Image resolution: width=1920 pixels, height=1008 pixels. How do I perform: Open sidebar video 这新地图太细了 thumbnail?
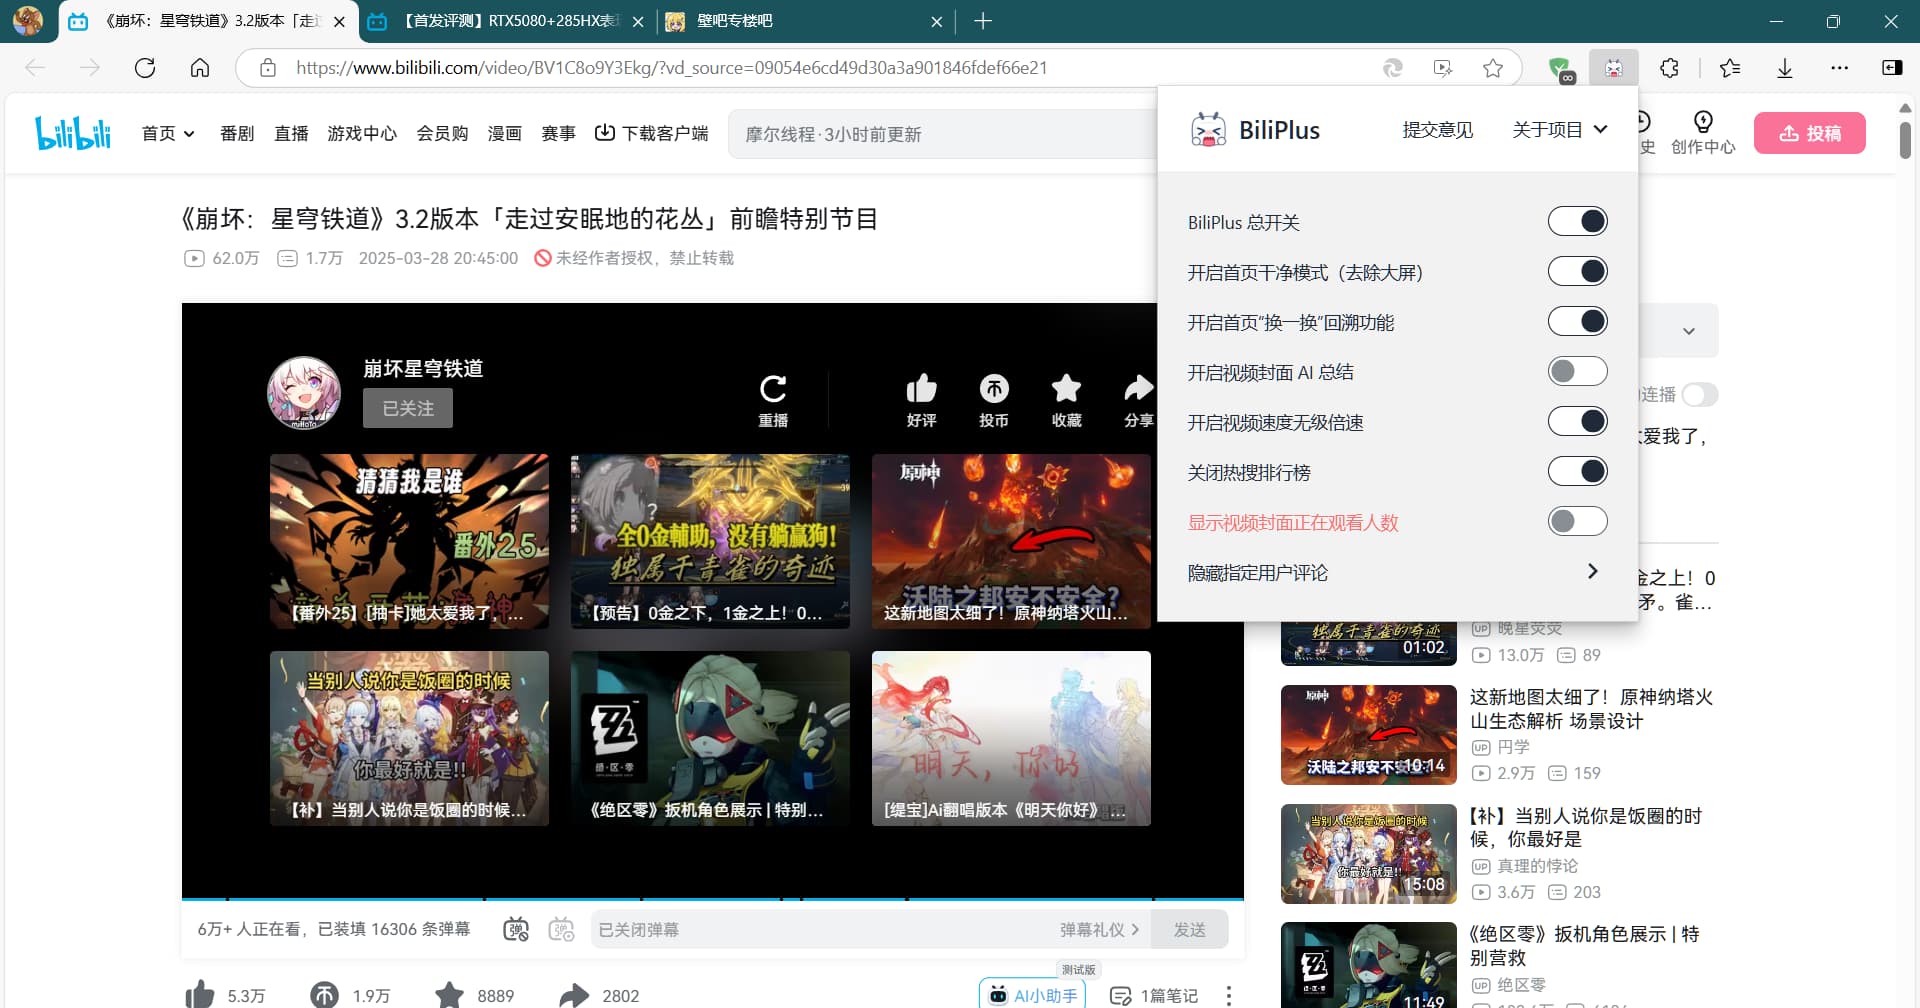pos(1368,734)
